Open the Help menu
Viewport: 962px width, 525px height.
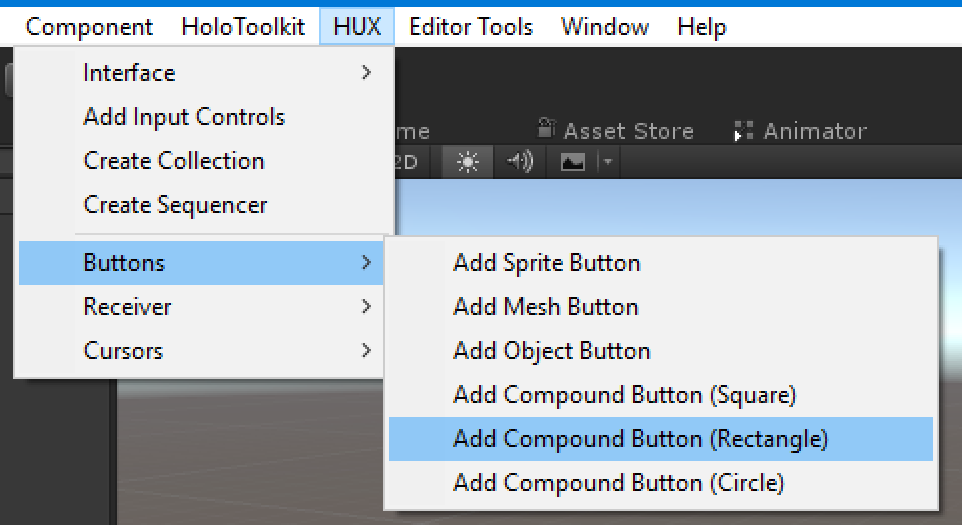point(702,27)
